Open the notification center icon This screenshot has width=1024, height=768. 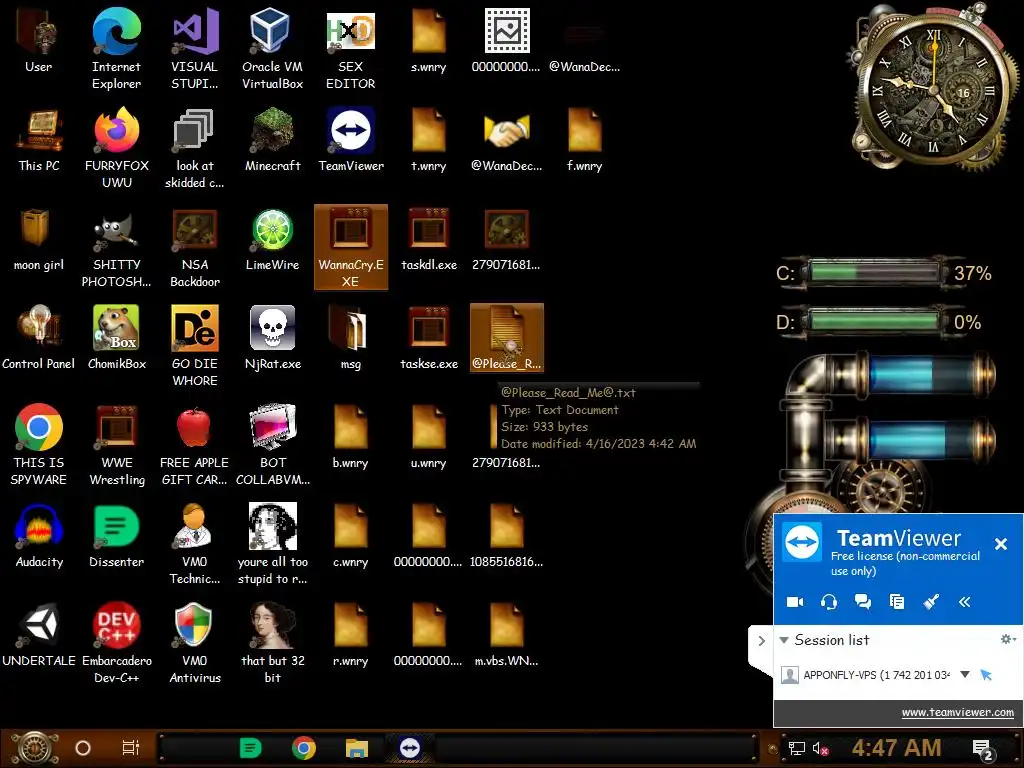(983, 749)
